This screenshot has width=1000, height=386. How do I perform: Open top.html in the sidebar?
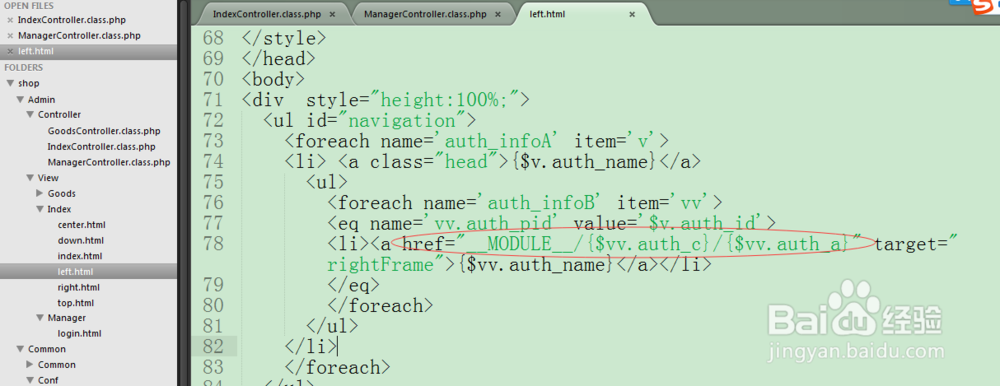point(75,302)
